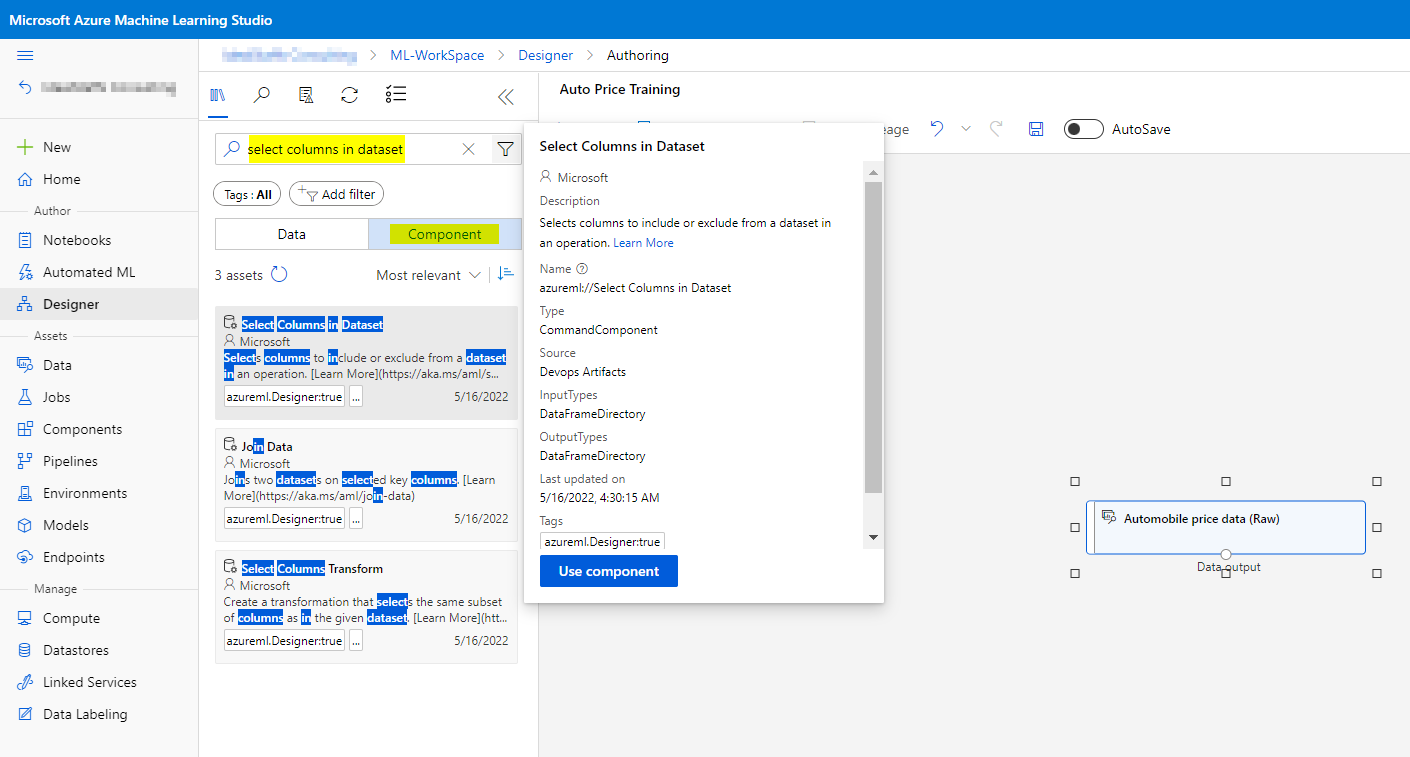Open the checklist icon in panel toolbar
This screenshot has height=757, width=1410.
pyautogui.click(x=395, y=95)
